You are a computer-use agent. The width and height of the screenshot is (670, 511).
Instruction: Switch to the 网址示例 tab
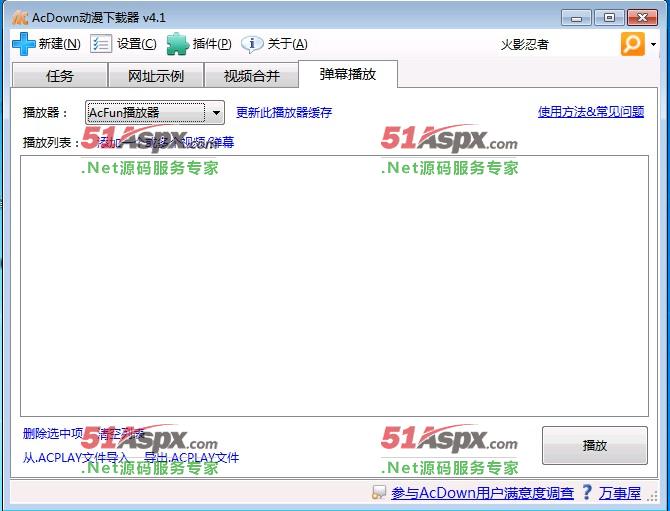click(156, 76)
